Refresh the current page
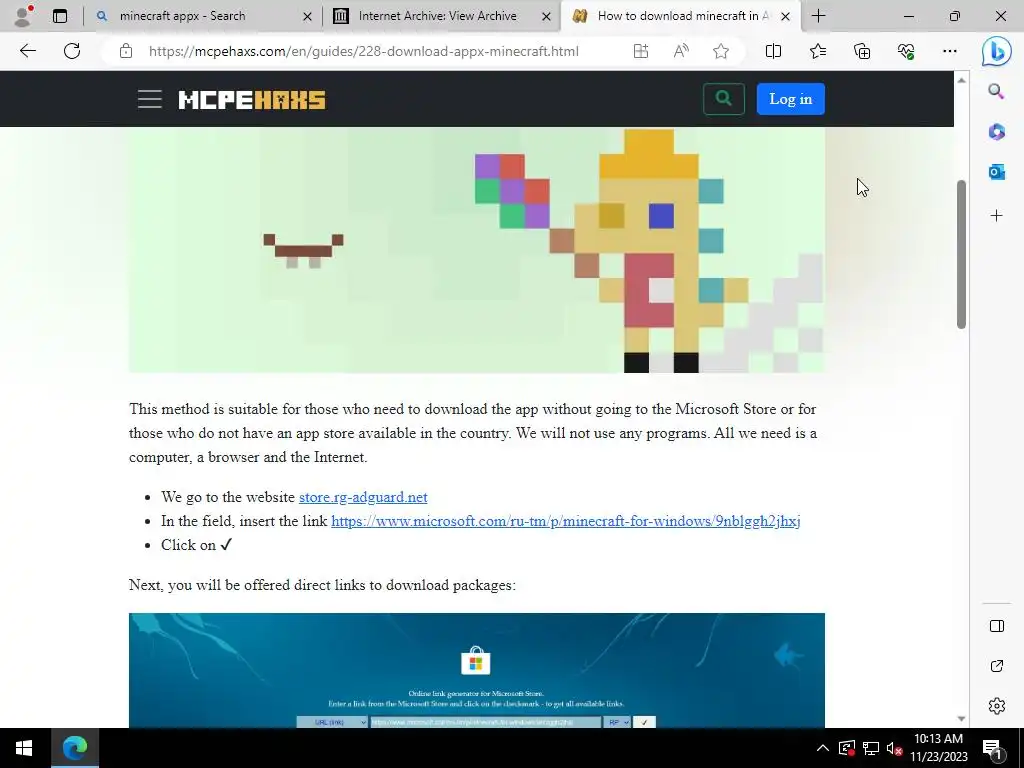The width and height of the screenshot is (1024, 768). [72, 51]
